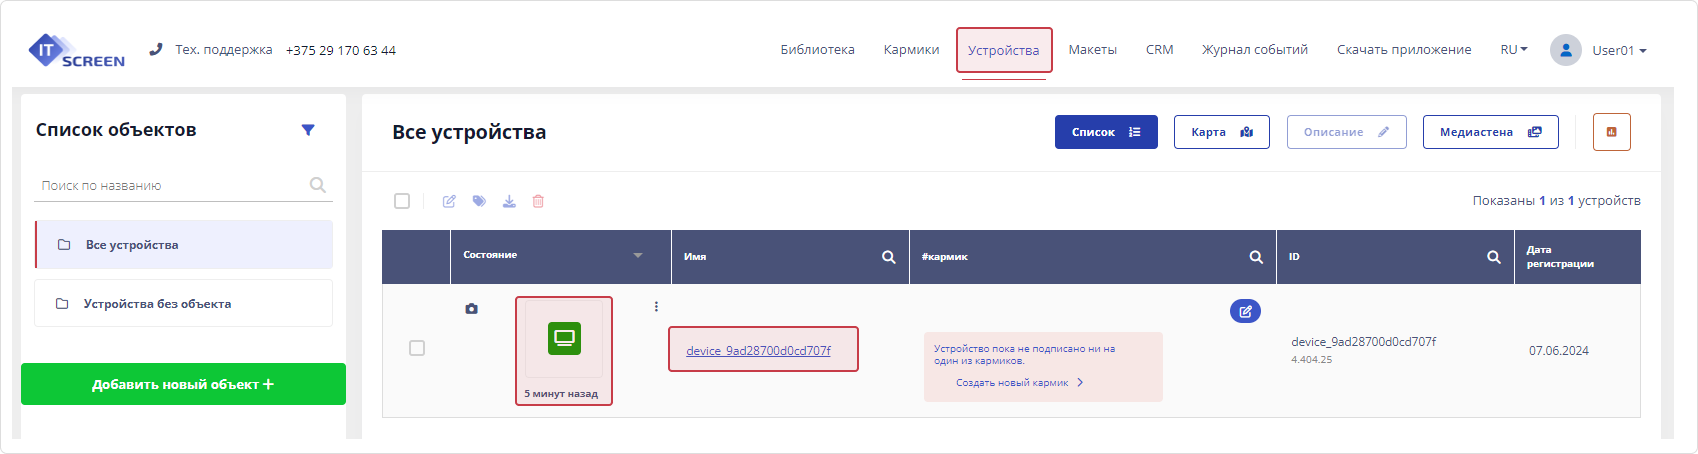Toggle the select-all devices checkbox
This screenshot has height=454, width=1698.
402,201
